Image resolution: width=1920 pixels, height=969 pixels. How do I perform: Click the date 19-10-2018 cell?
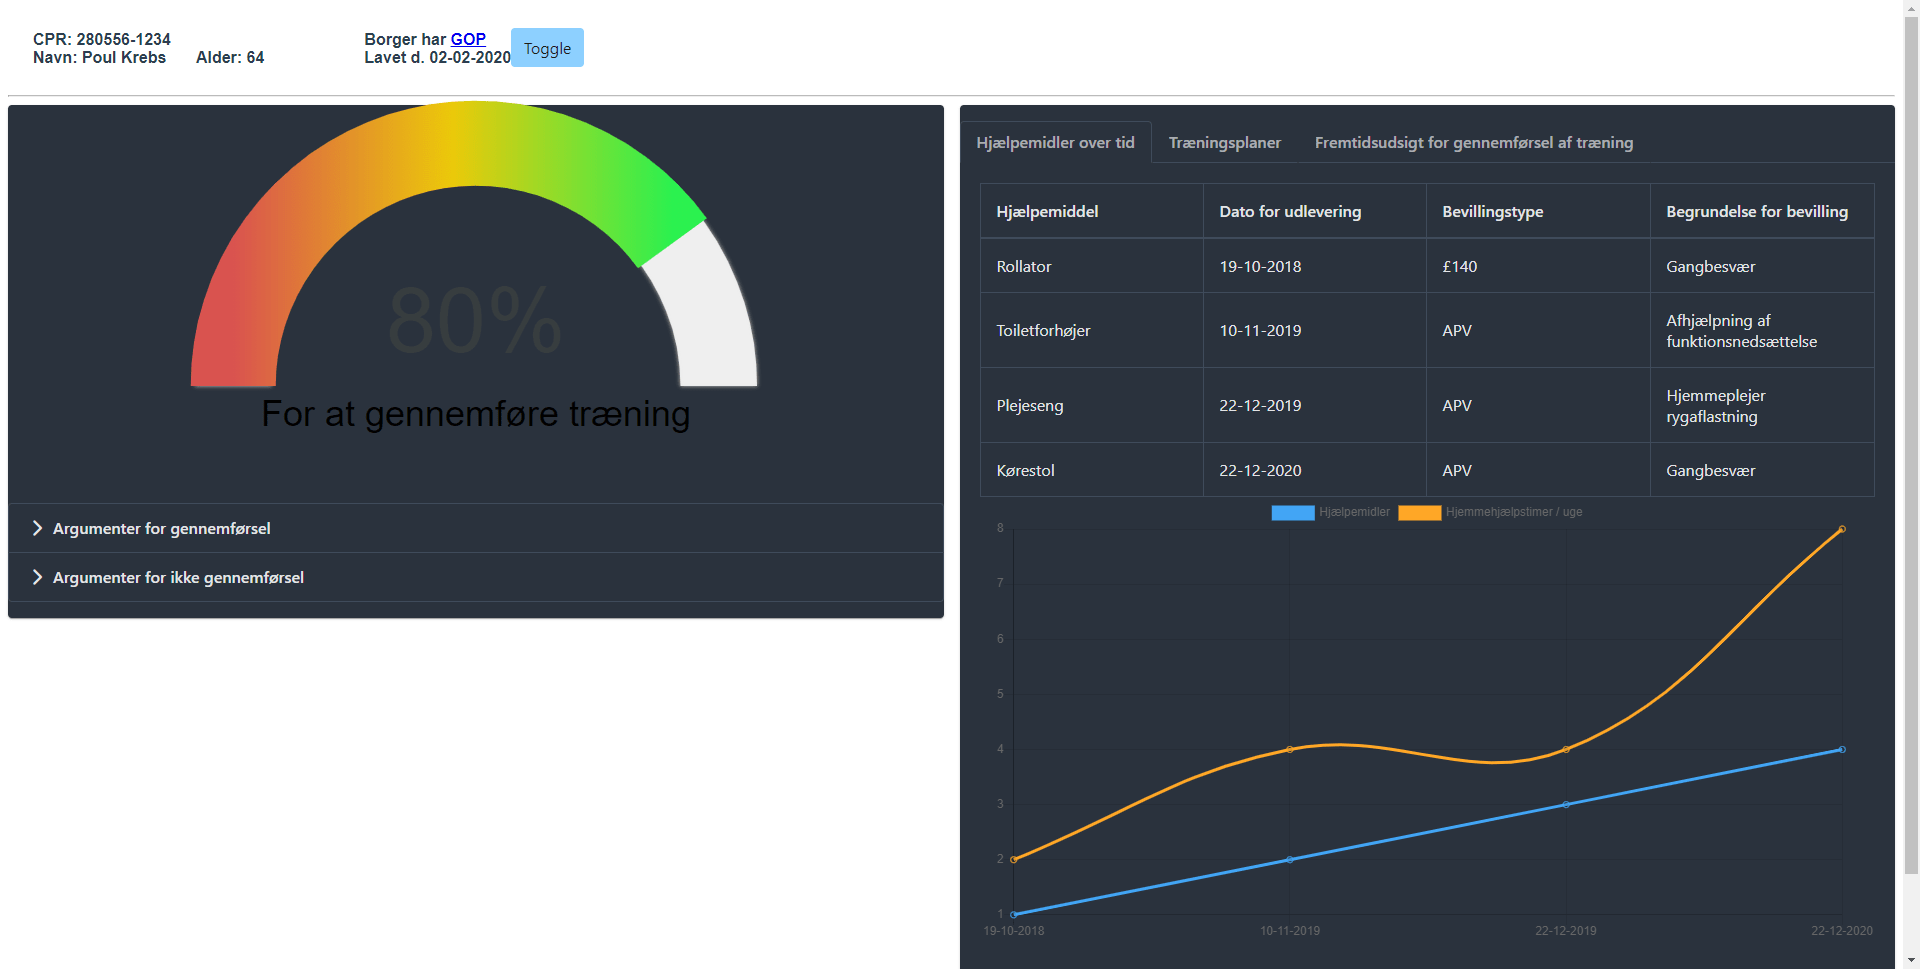pos(1315,266)
